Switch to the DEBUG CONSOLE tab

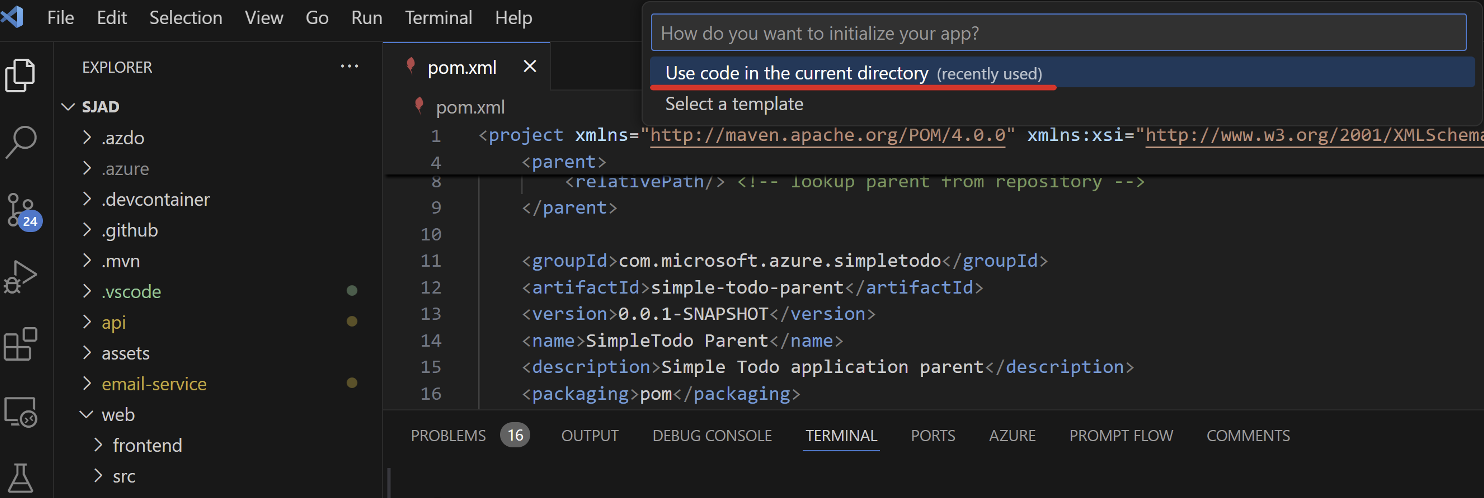712,436
